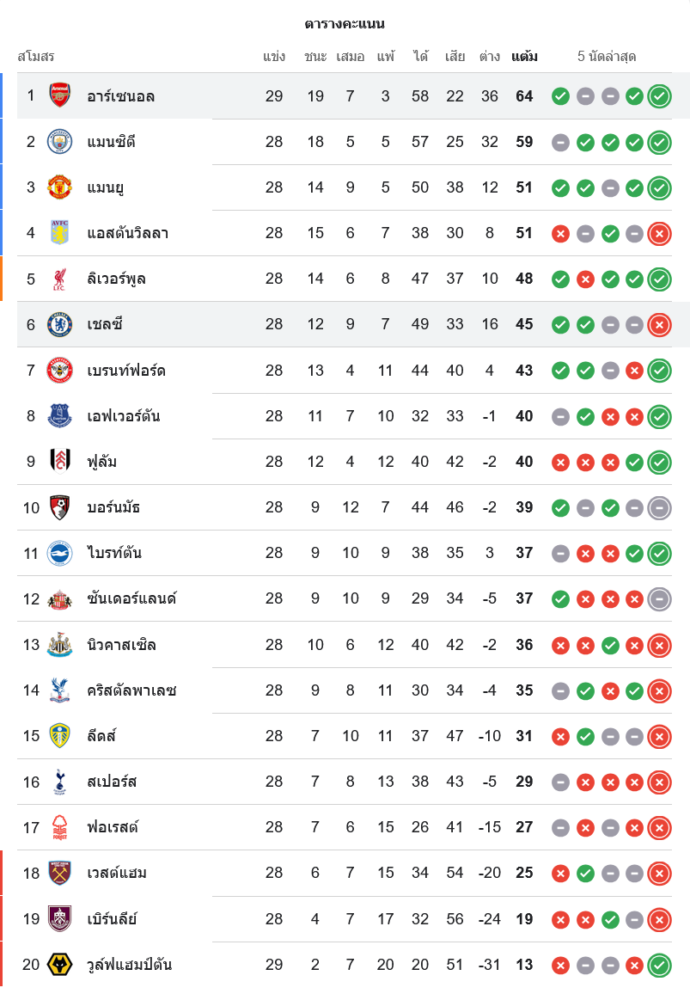The height and width of the screenshot is (1000, 690).
Task: Click the Arsenal club crest icon
Action: [60, 96]
